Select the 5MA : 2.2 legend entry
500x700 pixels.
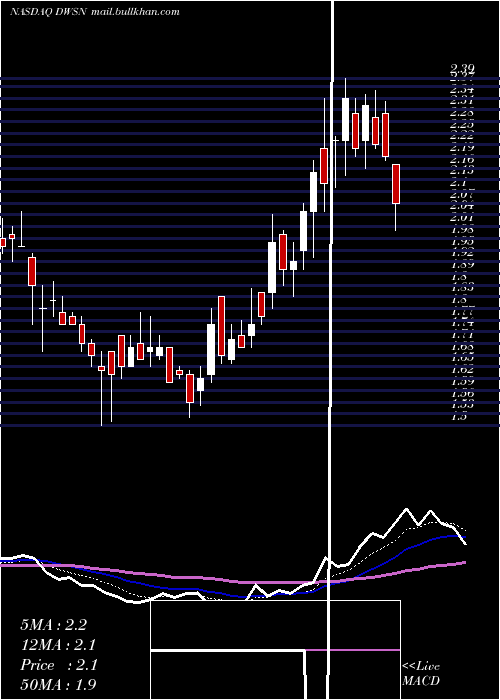54,625
